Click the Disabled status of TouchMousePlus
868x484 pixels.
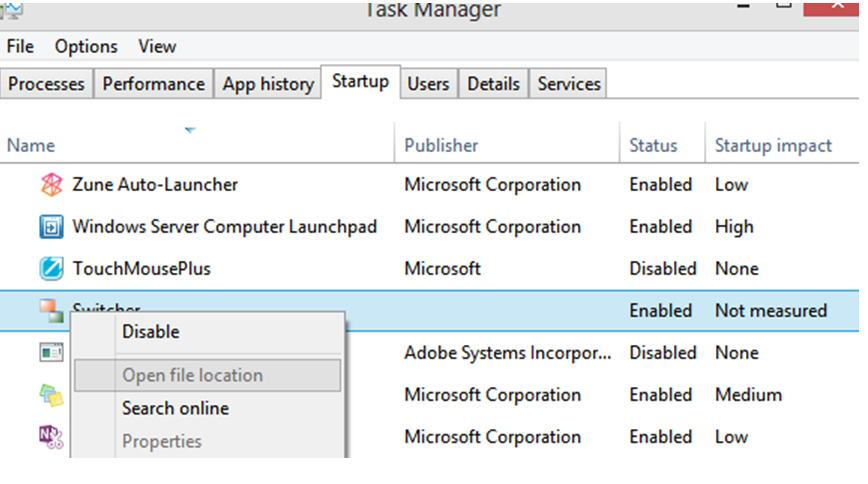click(663, 269)
